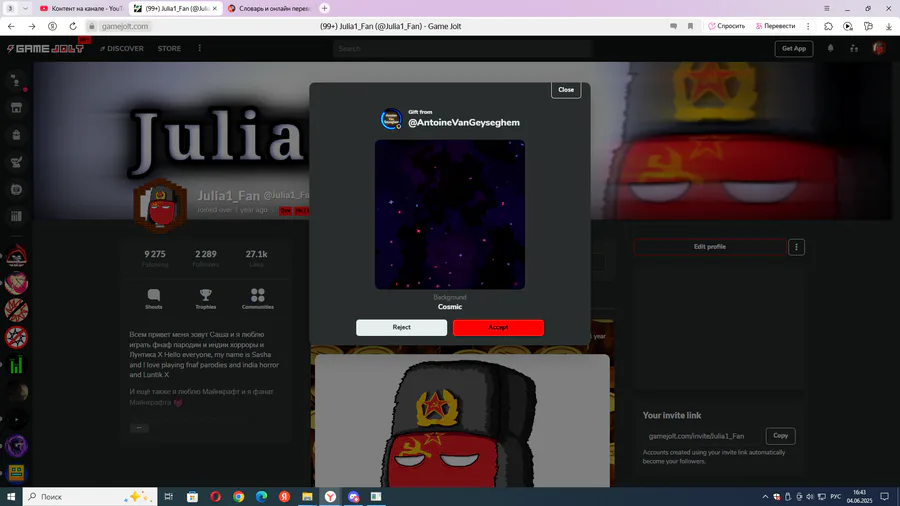Open the Game Jolt home logo
The height and width of the screenshot is (506, 900).
(x=46, y=49)
